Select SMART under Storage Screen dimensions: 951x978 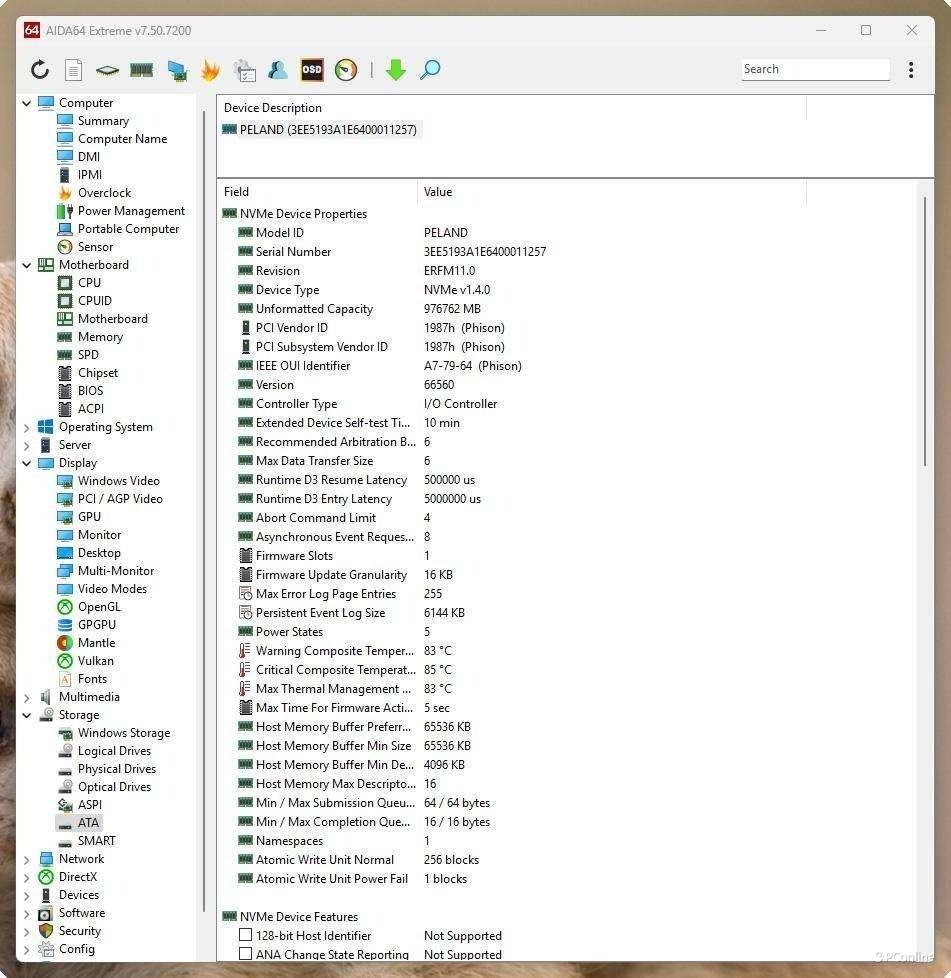pos(96,841)
